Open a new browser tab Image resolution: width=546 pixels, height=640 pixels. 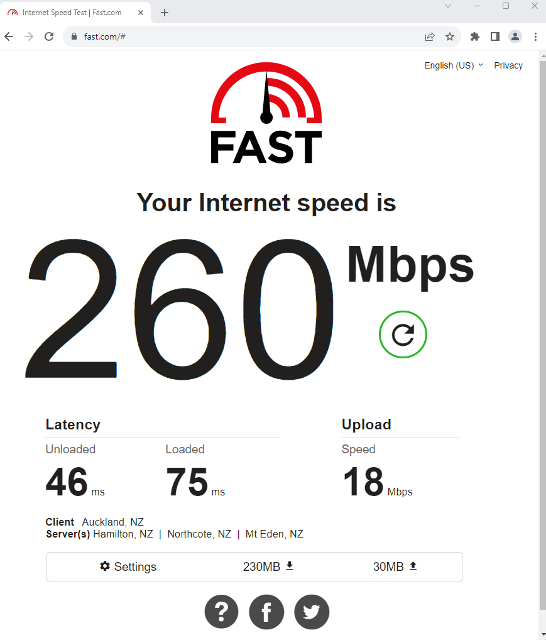pos(164,13)
